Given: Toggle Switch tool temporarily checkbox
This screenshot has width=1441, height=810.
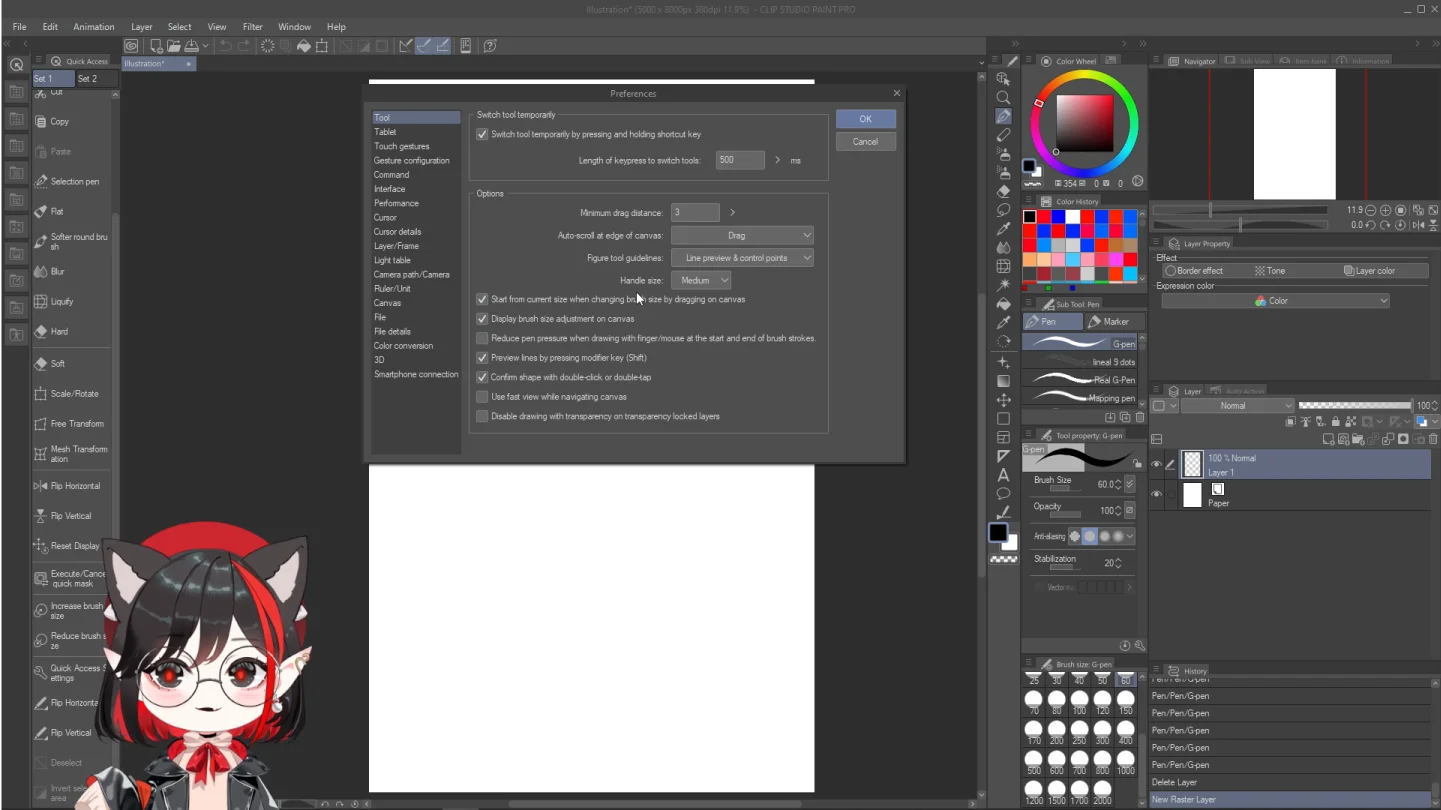Looking at the screenshot, I should (482, 134).
